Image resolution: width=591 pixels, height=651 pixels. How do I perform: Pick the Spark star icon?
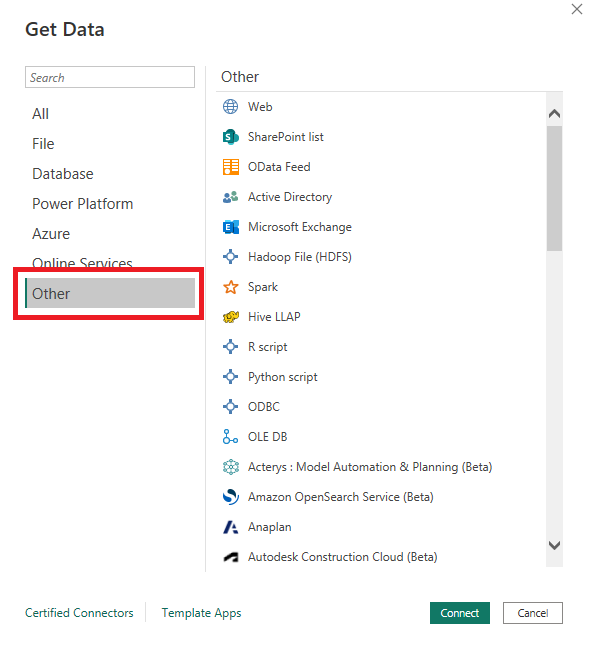pyautogui.click(x=231, y=287)
